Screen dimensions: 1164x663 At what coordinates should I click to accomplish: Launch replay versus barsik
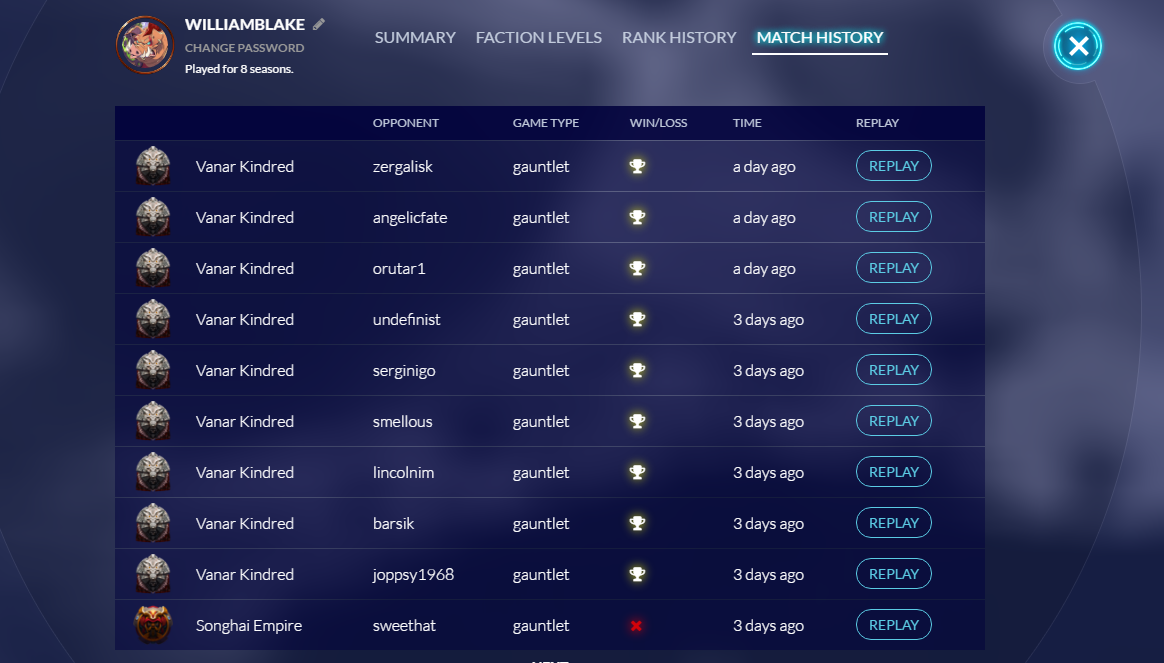point(894,523)
